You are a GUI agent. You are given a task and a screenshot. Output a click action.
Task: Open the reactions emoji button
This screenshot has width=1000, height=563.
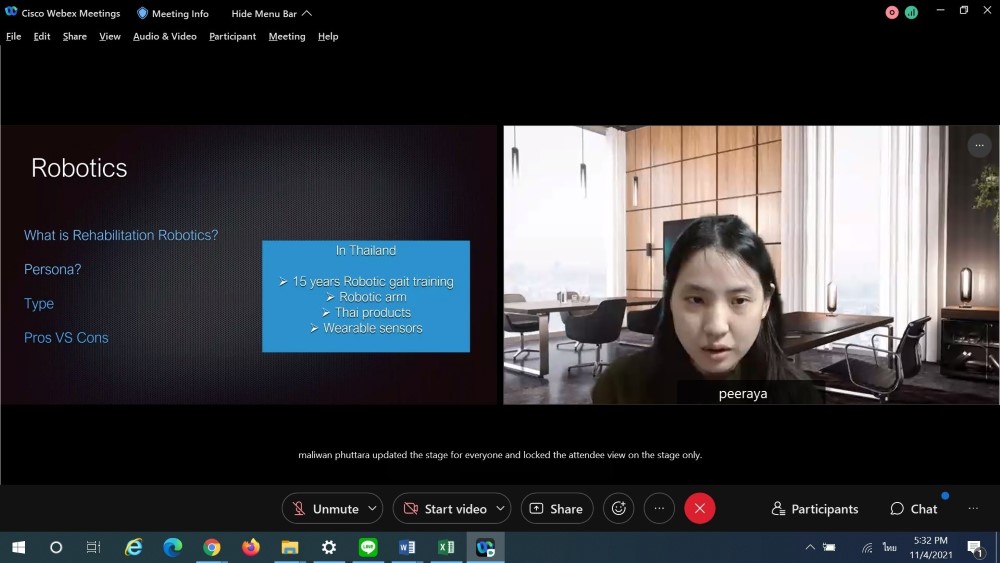click(619, 509)
